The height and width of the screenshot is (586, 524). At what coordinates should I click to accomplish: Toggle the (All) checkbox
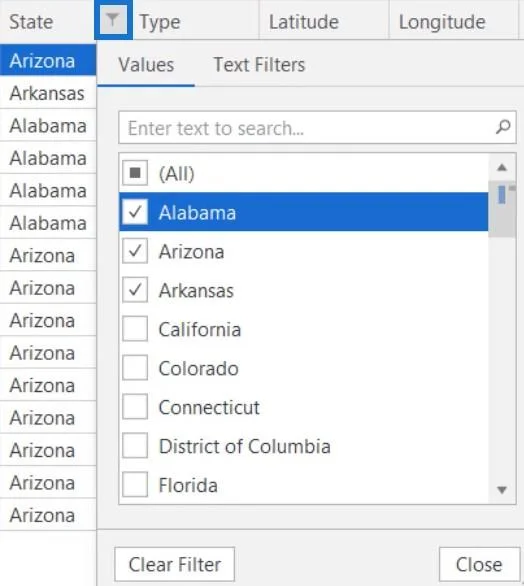coord(135,173)
